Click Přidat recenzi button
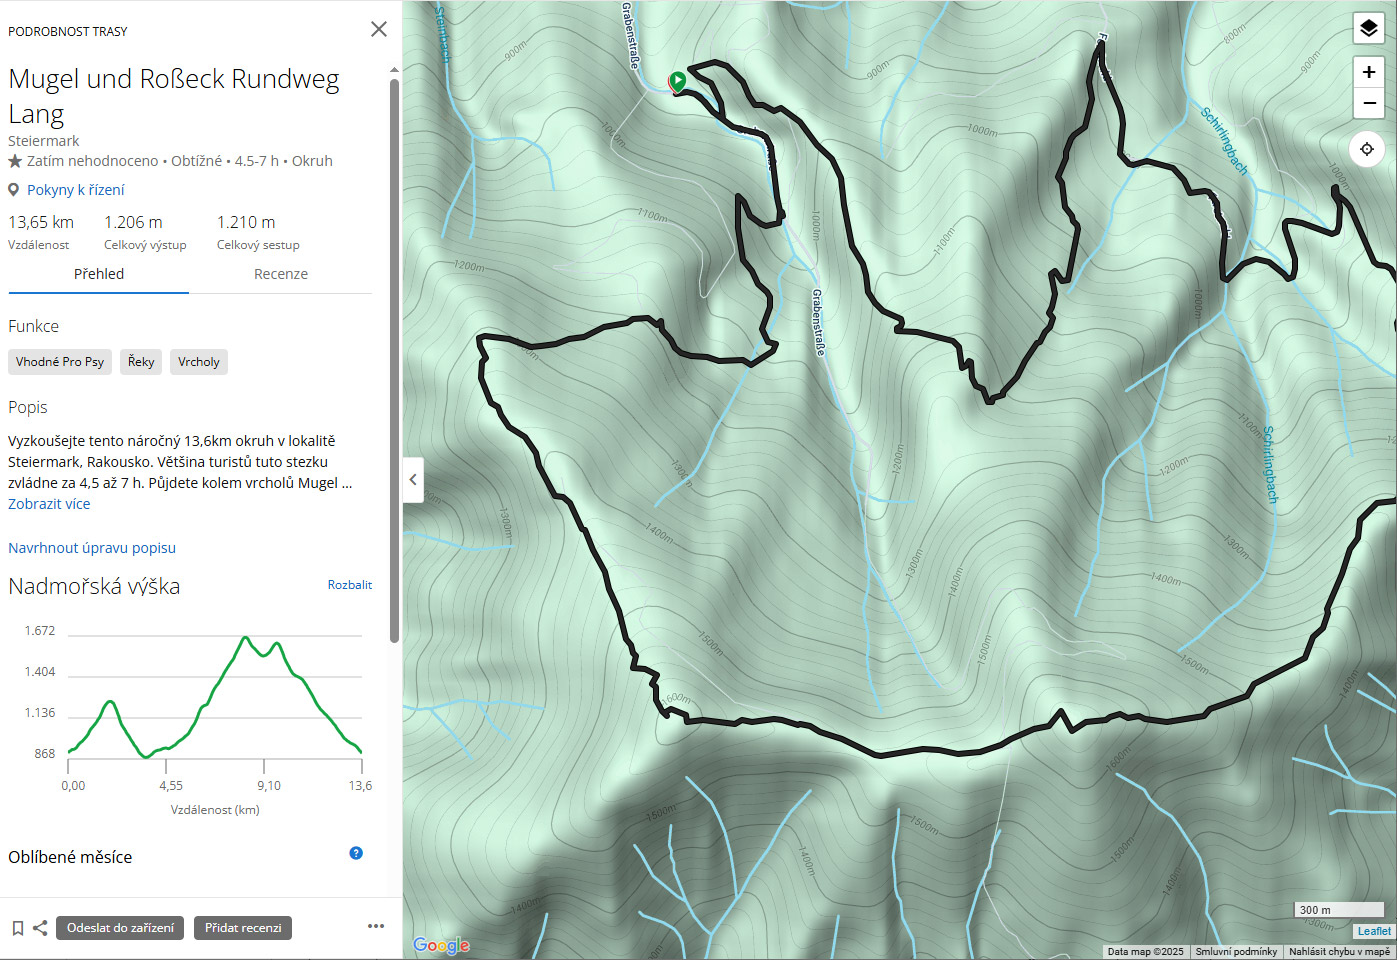 tap(243, 928)
